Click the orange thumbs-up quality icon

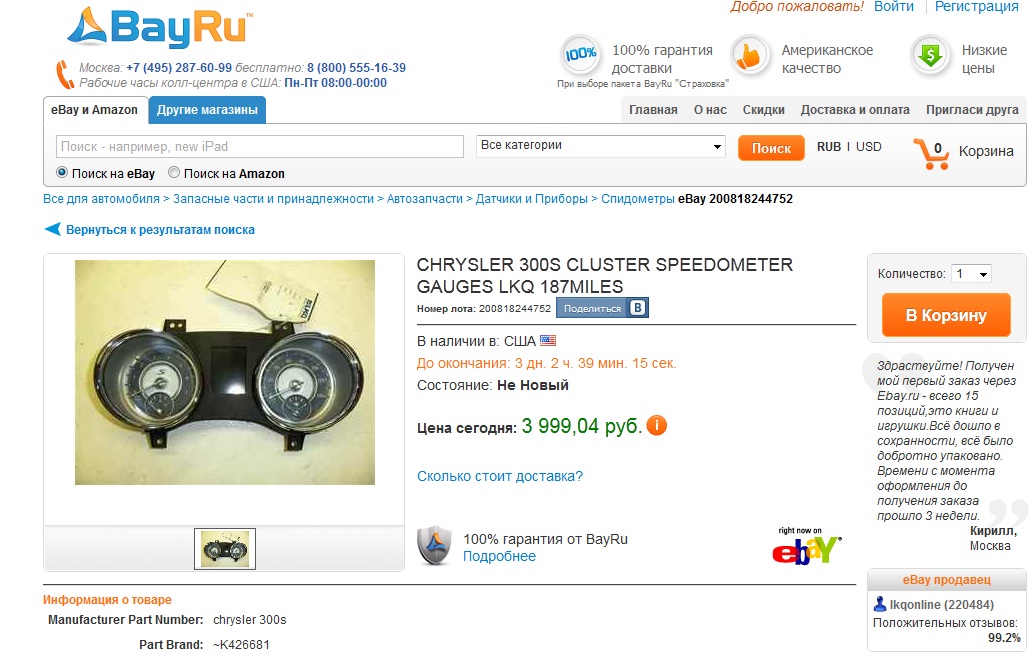(x=750, y=56)
